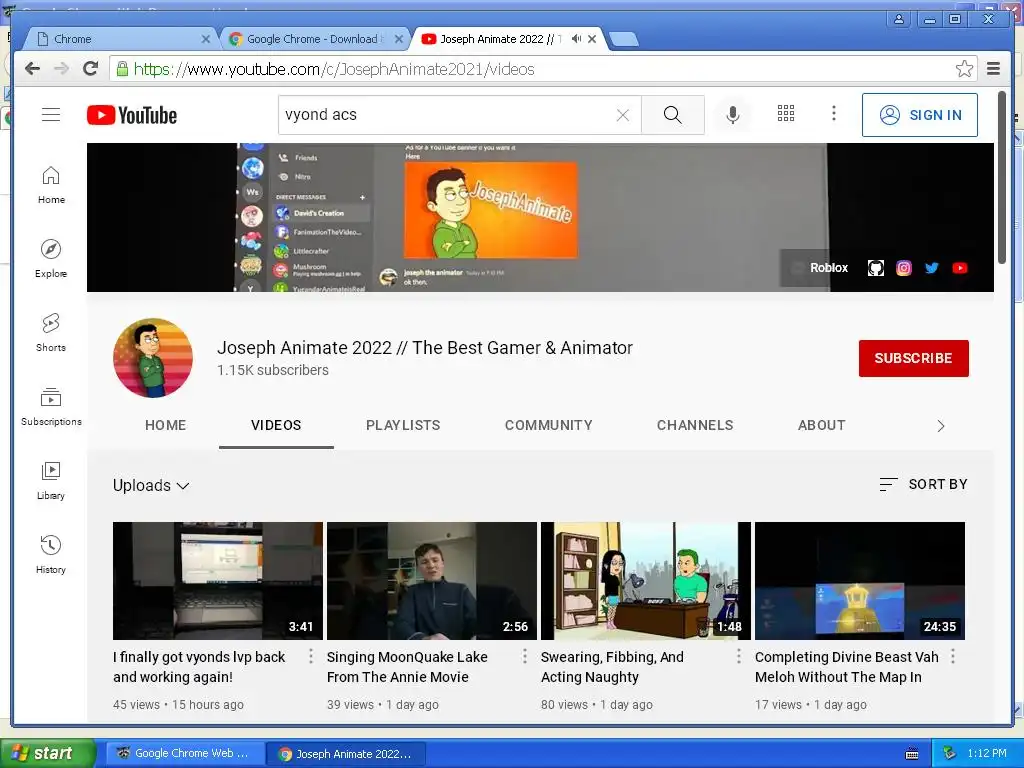The width and height of the screenshot is (1024, 768).
Task: Reload the page
Action: click(x=90, y=69)
